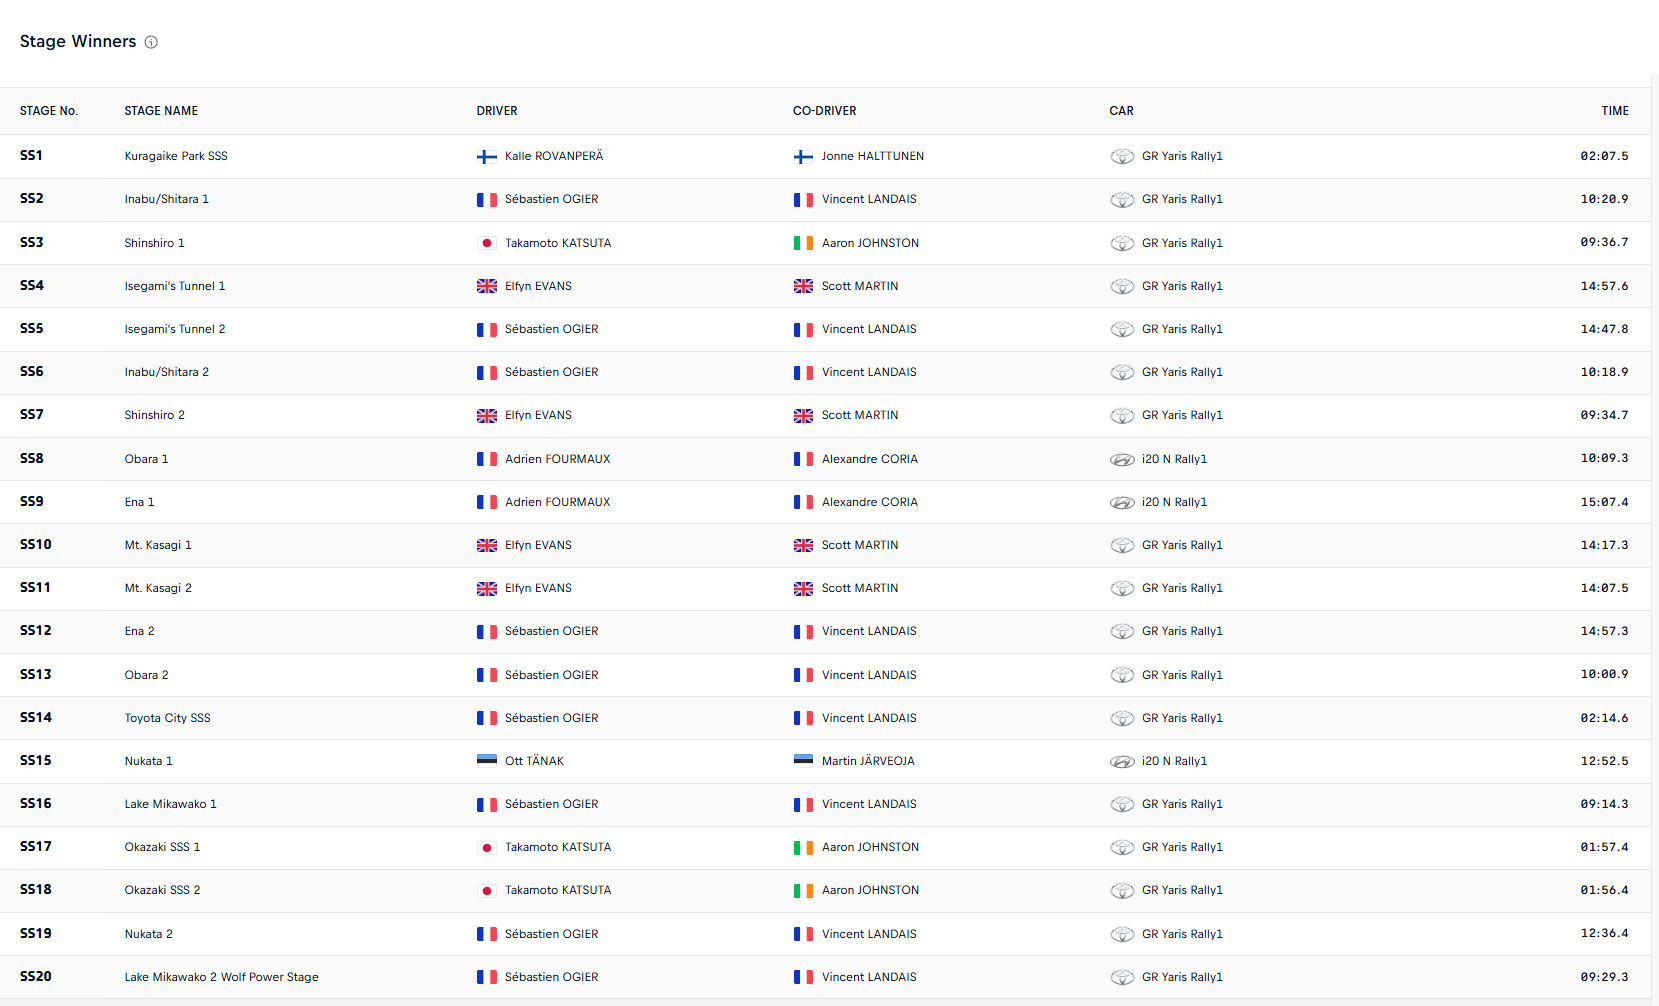Click the Toyota logo in the SS1 row
The image size is (1659, 1006).
1122,157
